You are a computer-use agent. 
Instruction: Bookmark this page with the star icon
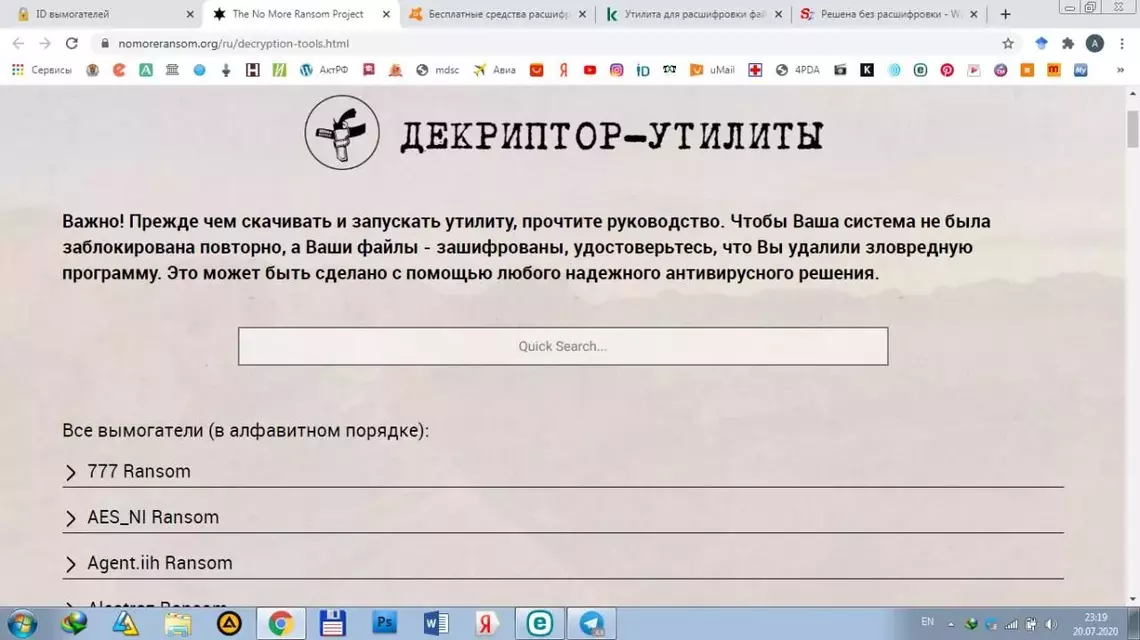click(1008, 44)
